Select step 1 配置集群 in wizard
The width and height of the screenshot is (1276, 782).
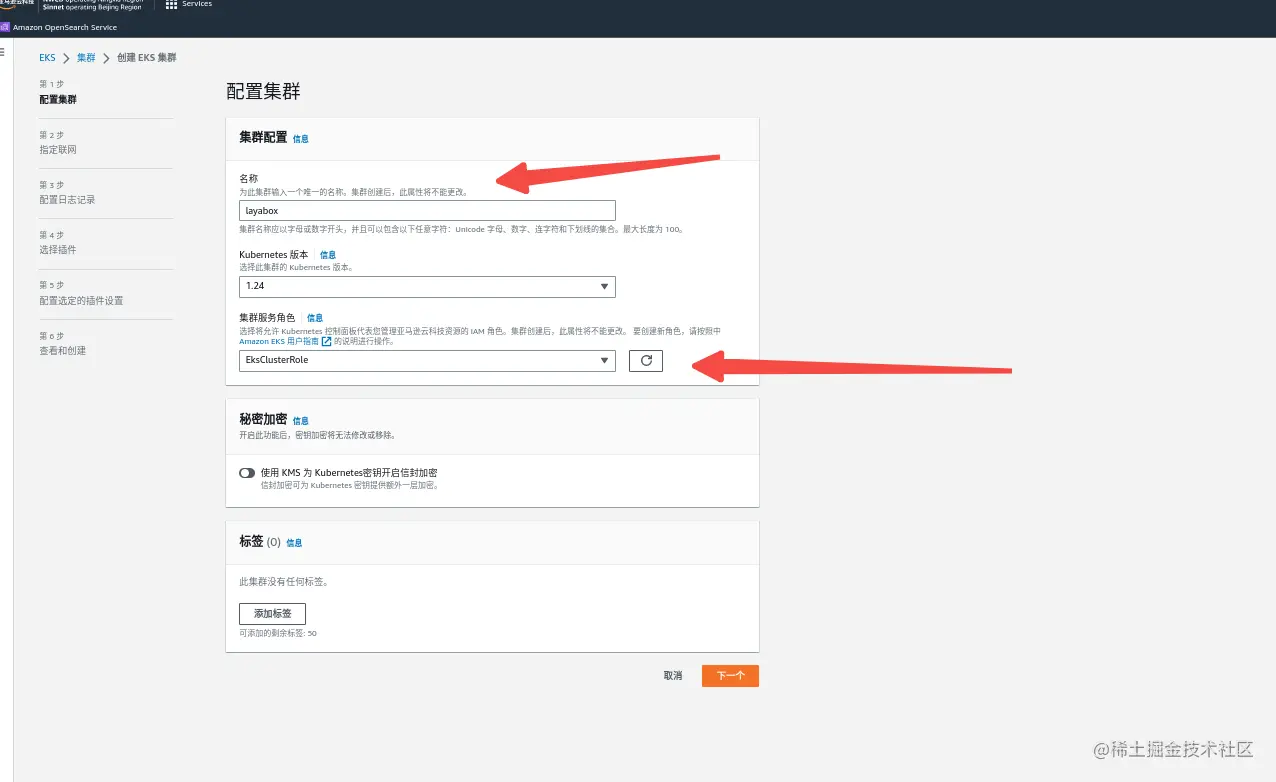[58, 100]
